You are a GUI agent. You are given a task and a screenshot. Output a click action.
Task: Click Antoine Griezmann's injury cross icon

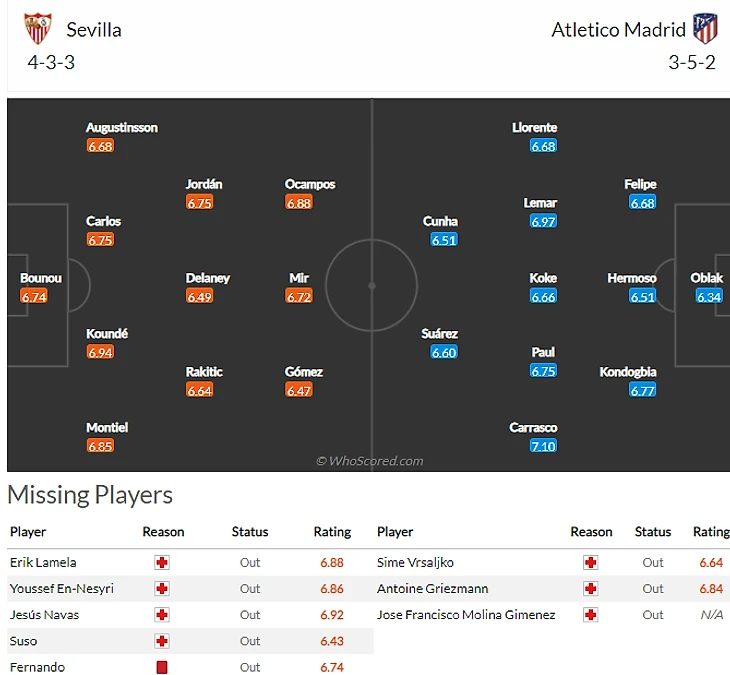point(590,589)
